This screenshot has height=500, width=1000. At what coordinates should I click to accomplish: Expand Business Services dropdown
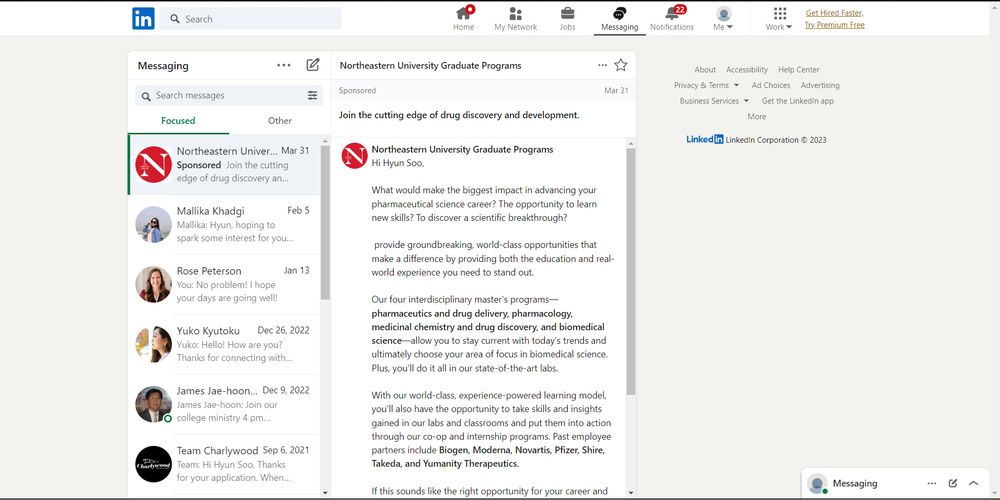[714, 101]
